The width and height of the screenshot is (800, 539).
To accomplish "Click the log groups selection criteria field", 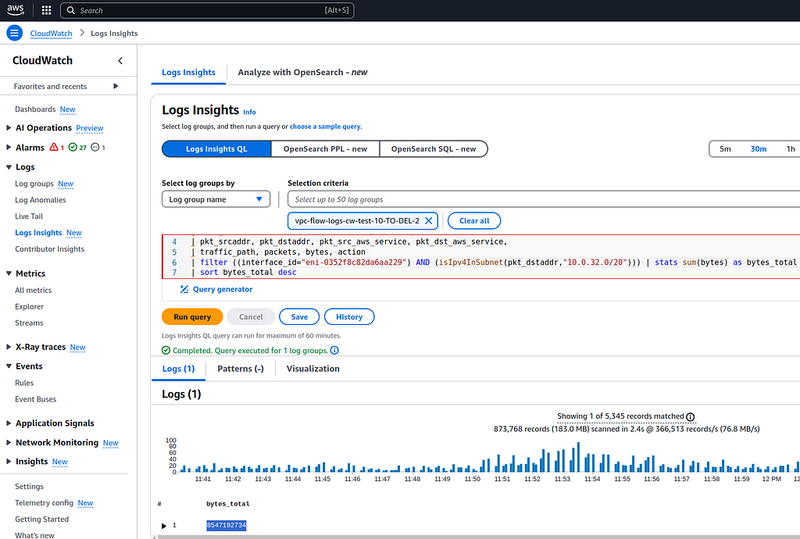I will [543, 199].
